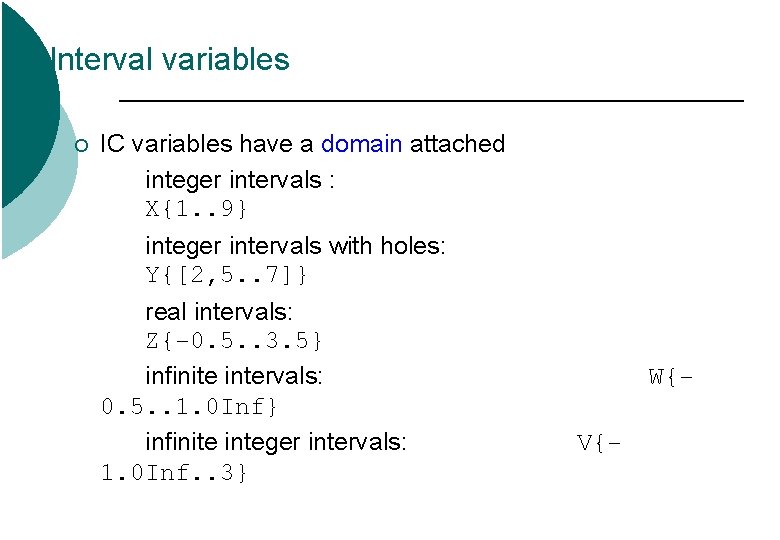This screenshot has width=780, height=540.
Task: Select the "infinite intervals:" text line
Action: (234, 376)
